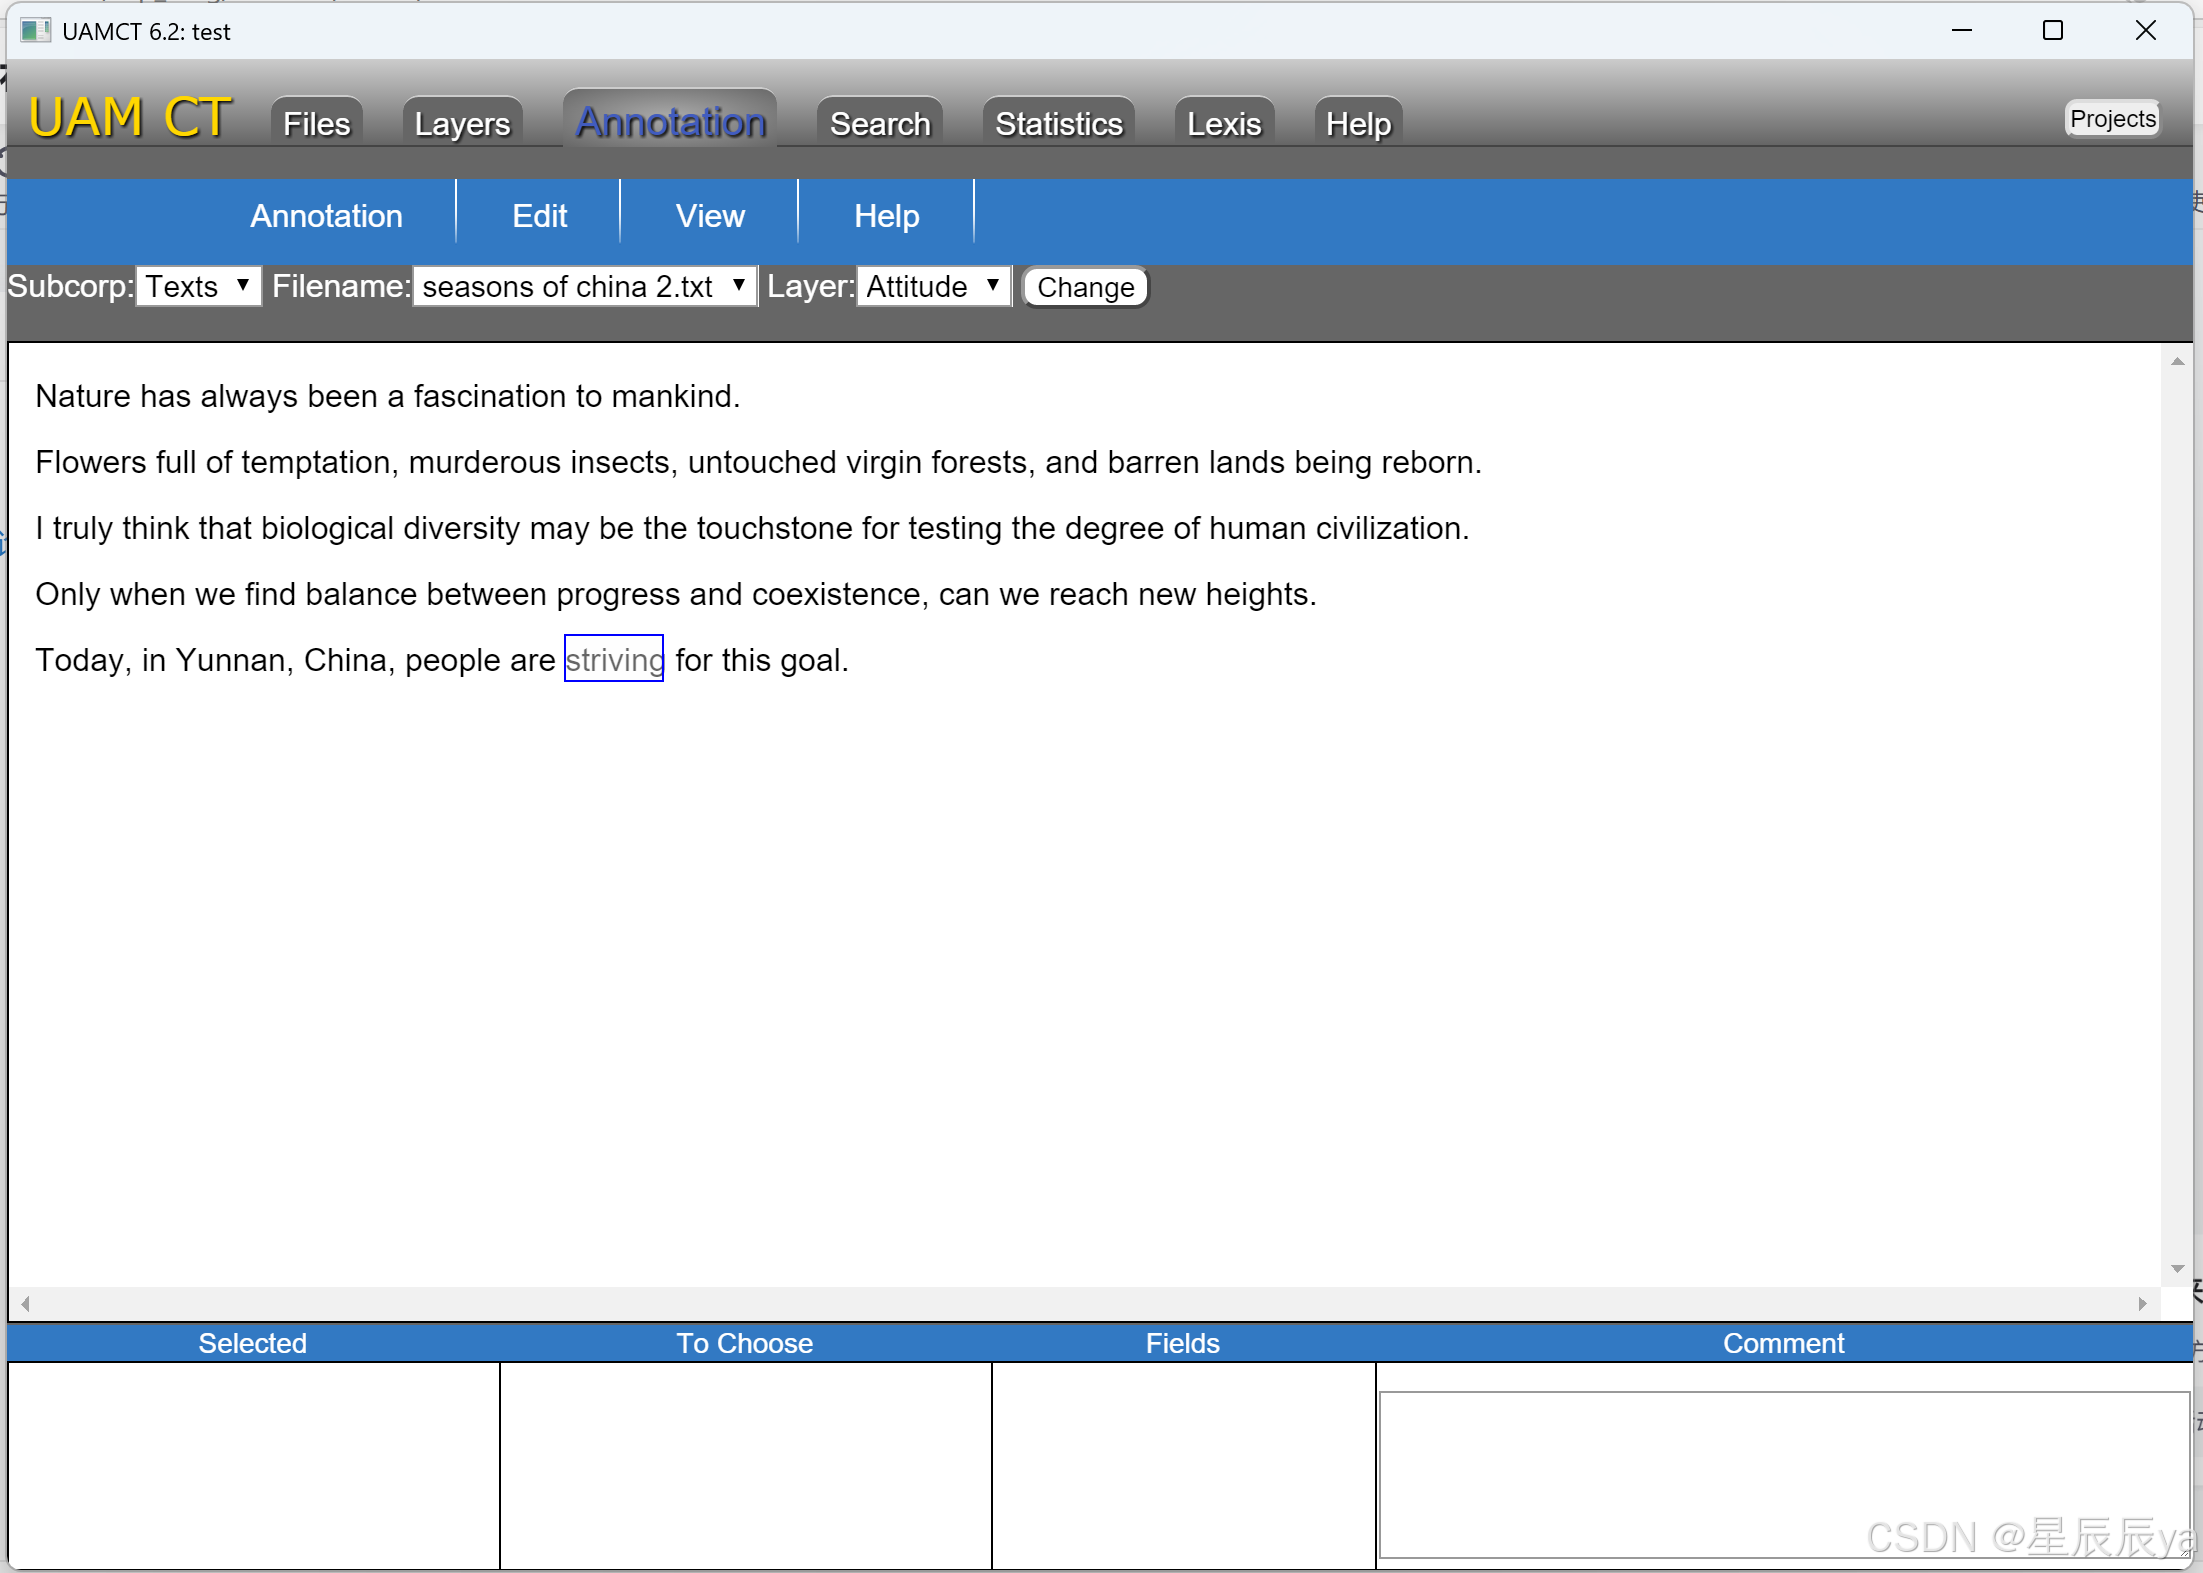Open Help in the blue annotation toolbar
The height and width of the screenshot is (1573, 2203).
tap(886, 215)
